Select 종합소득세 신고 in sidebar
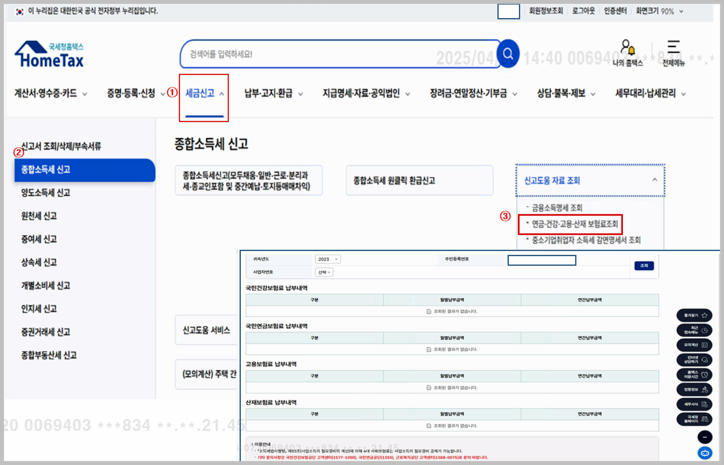Screen dimensions: 724x465 (x=84, y=170)
